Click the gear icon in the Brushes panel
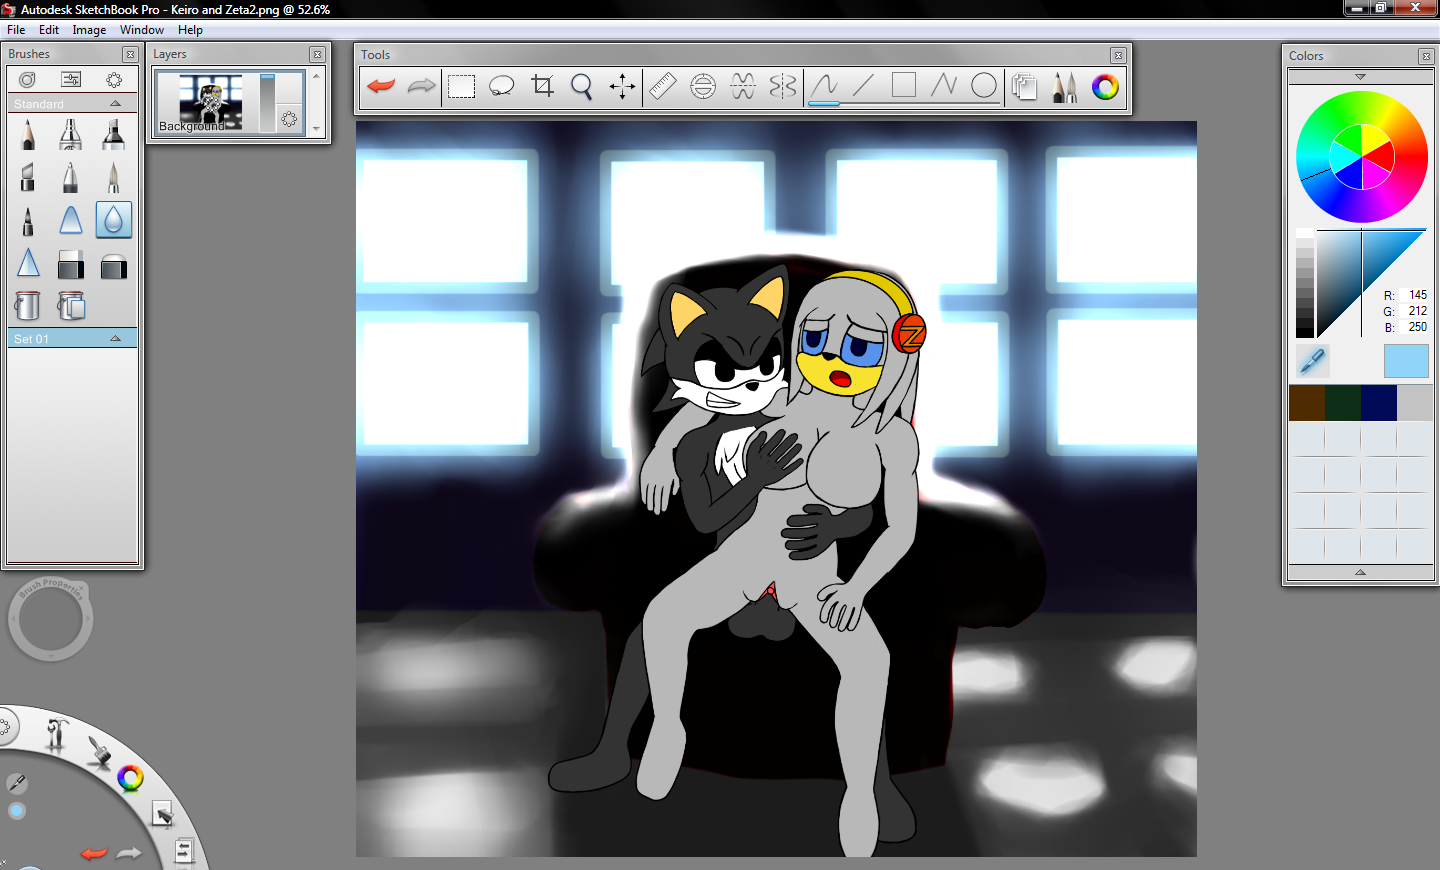The width and height of the screenshot is (1440, 870). click(114, 79)
